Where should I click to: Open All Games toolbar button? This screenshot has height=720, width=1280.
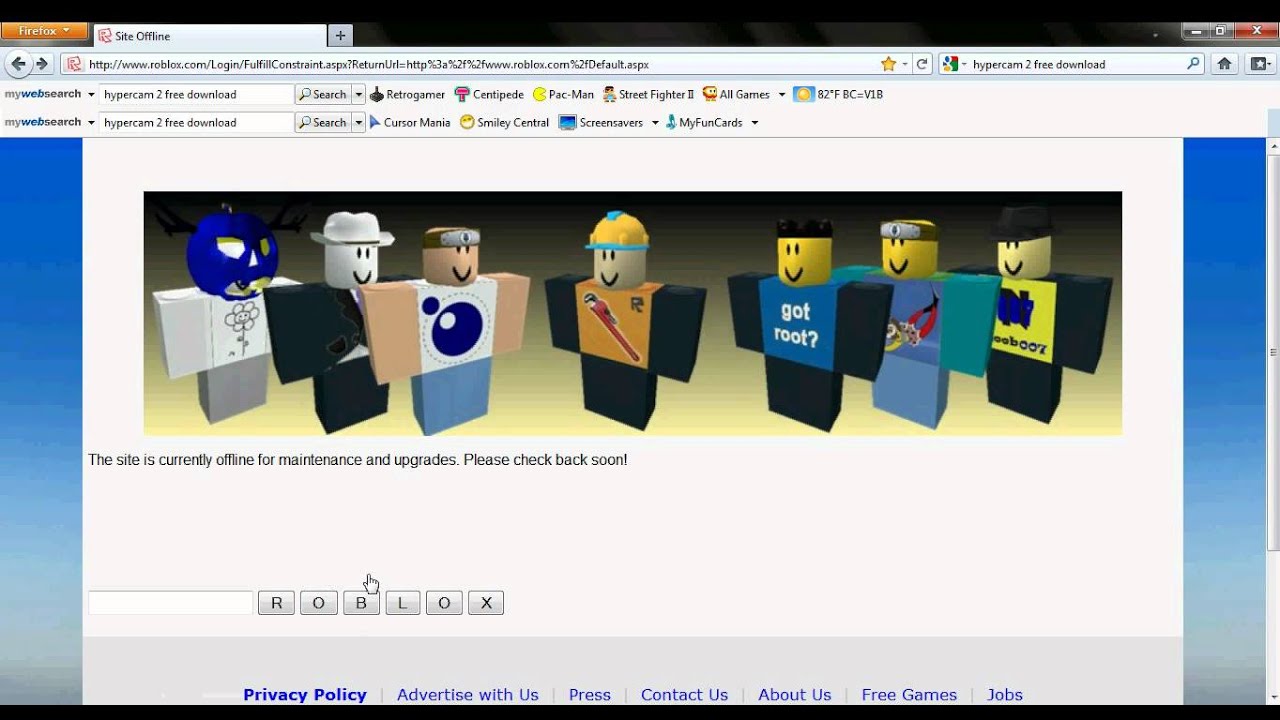pyautogui.click(x=737, y=94)
